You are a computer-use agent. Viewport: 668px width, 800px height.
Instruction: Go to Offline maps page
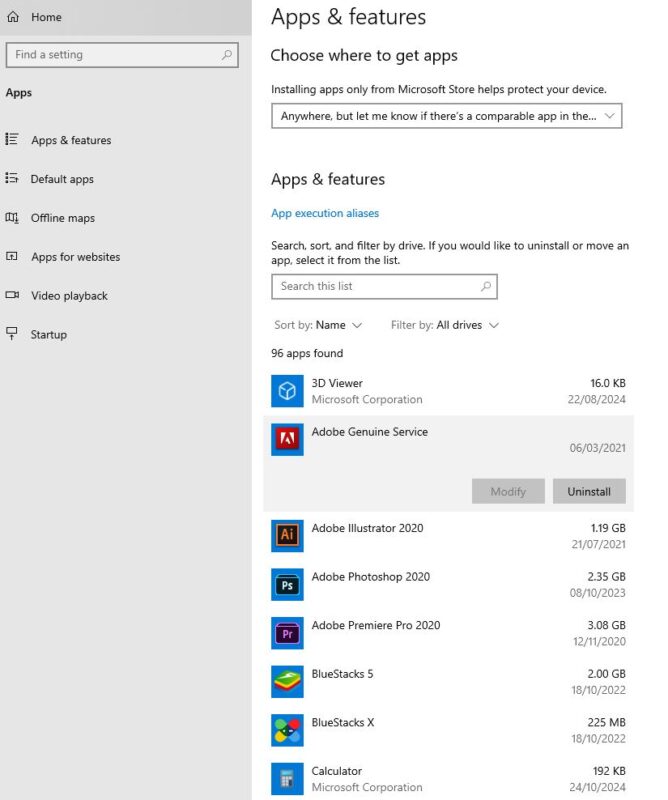(x=63, y=218)
